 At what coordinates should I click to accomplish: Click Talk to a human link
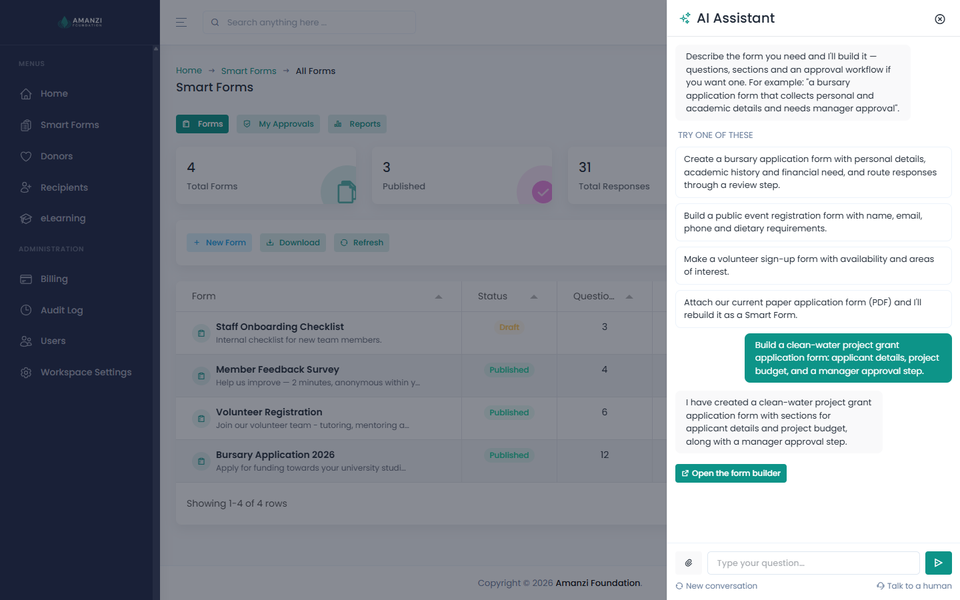(913, 586)
